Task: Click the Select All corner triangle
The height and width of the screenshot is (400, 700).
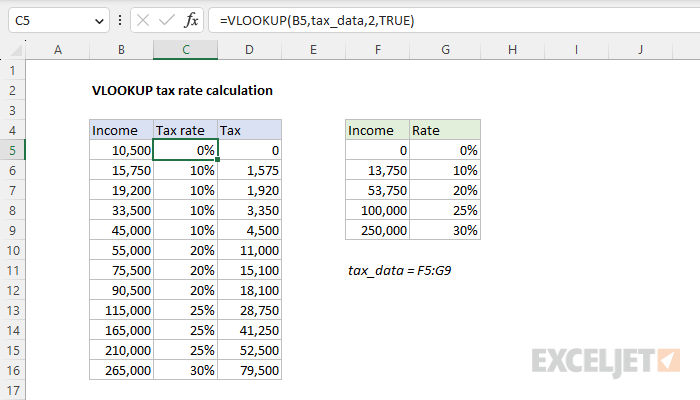Action: (x=16, y=50)
